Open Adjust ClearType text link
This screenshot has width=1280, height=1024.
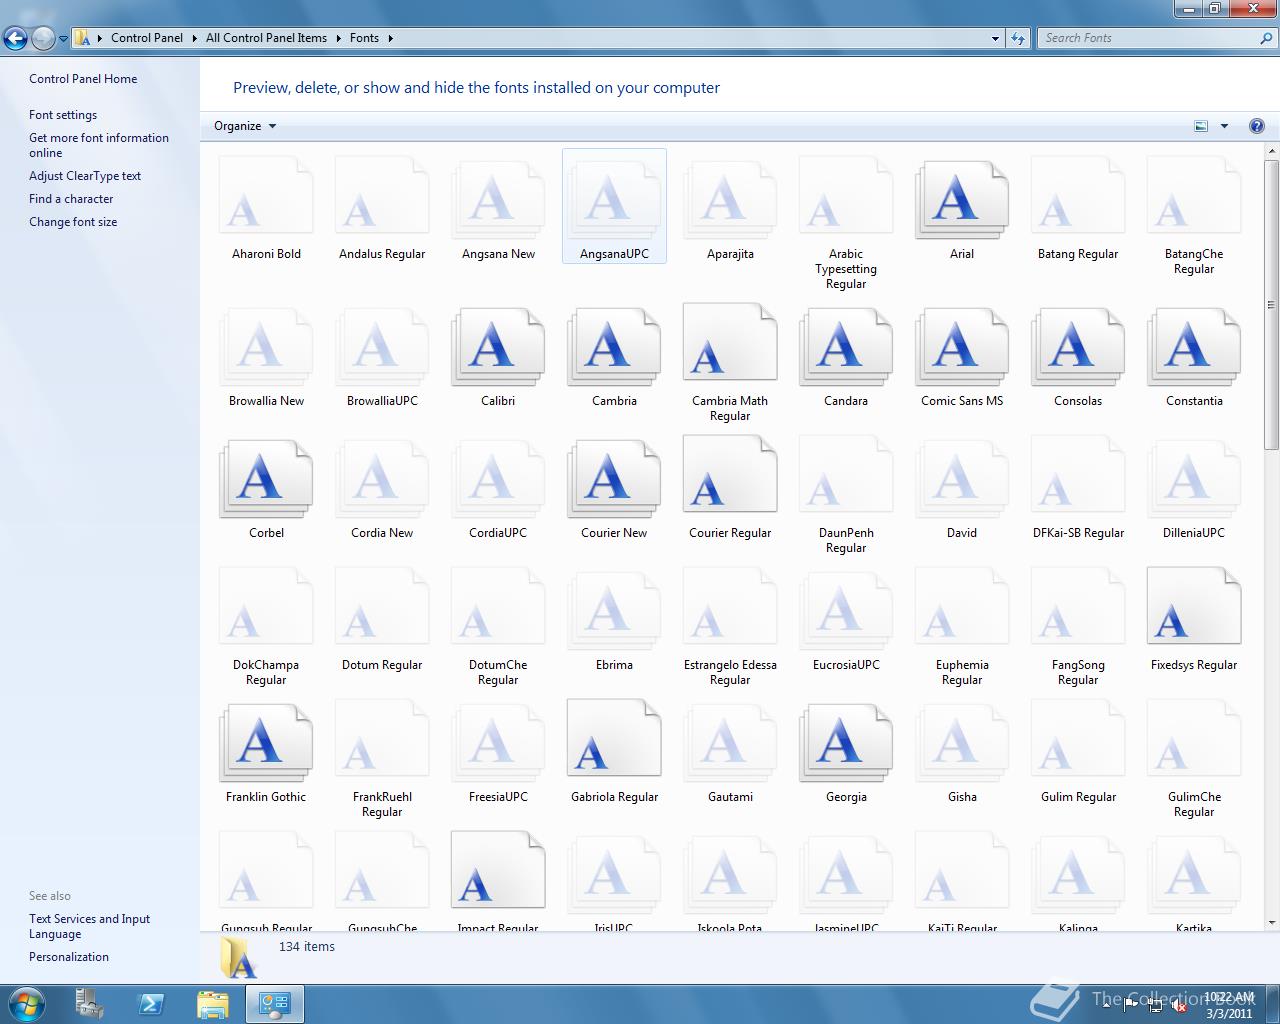click(85, 176)
